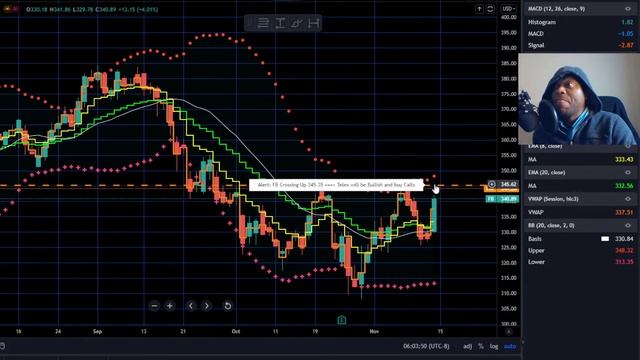Hide the VWAP indicator via eye icon
The height and width of the screenshot is (360, 640).
628,199
